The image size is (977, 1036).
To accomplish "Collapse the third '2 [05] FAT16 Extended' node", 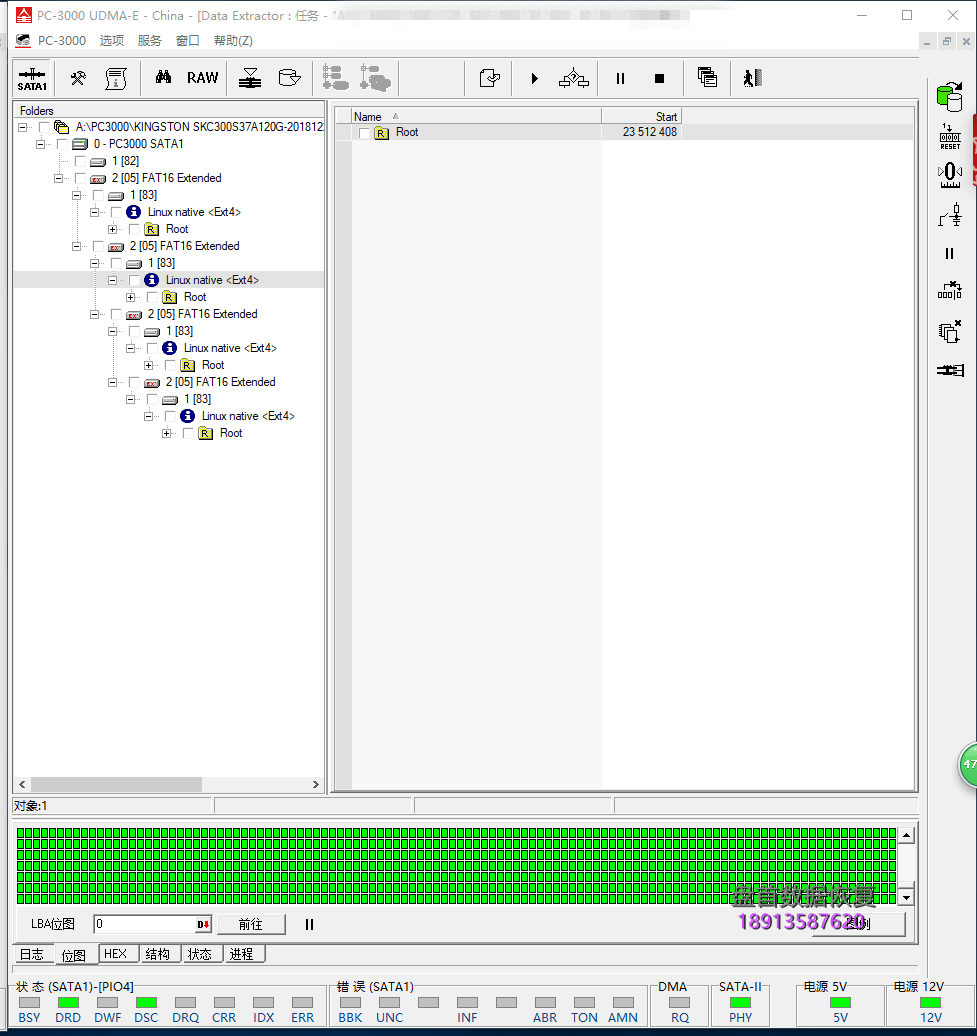I will point(95,314).
